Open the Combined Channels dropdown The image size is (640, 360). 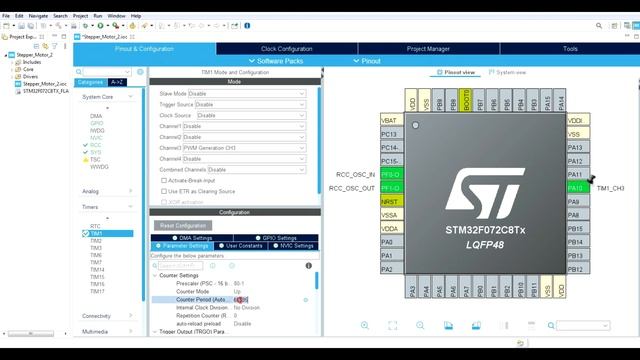pyautogui.click(x=256, y=169)
